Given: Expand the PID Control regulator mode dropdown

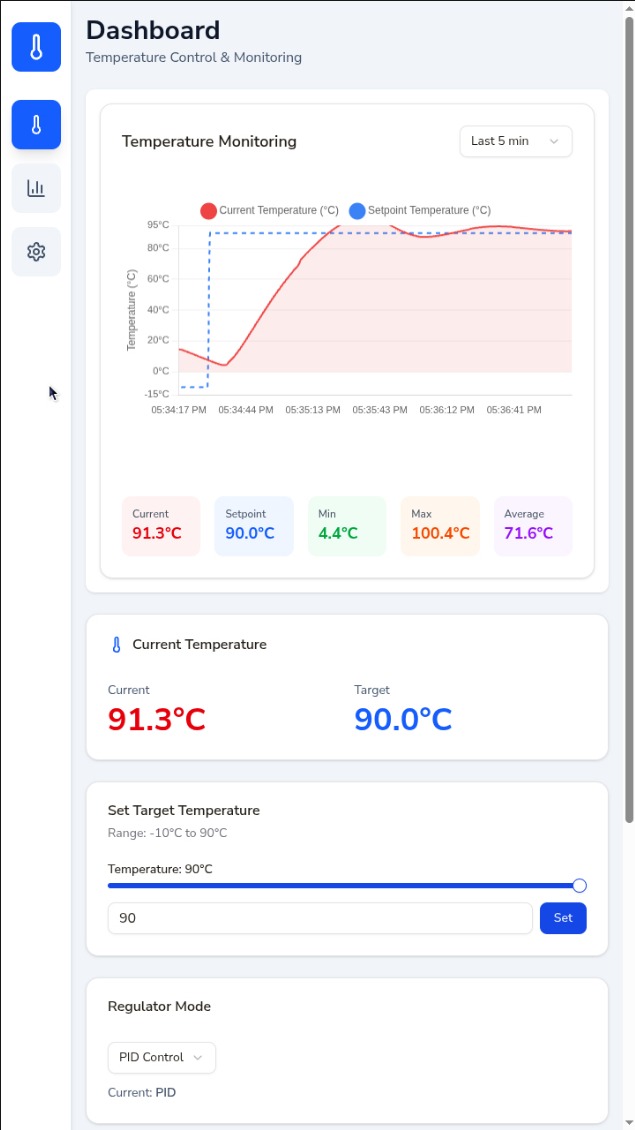Looking at the screenshot, I should tap(162, 1057).
